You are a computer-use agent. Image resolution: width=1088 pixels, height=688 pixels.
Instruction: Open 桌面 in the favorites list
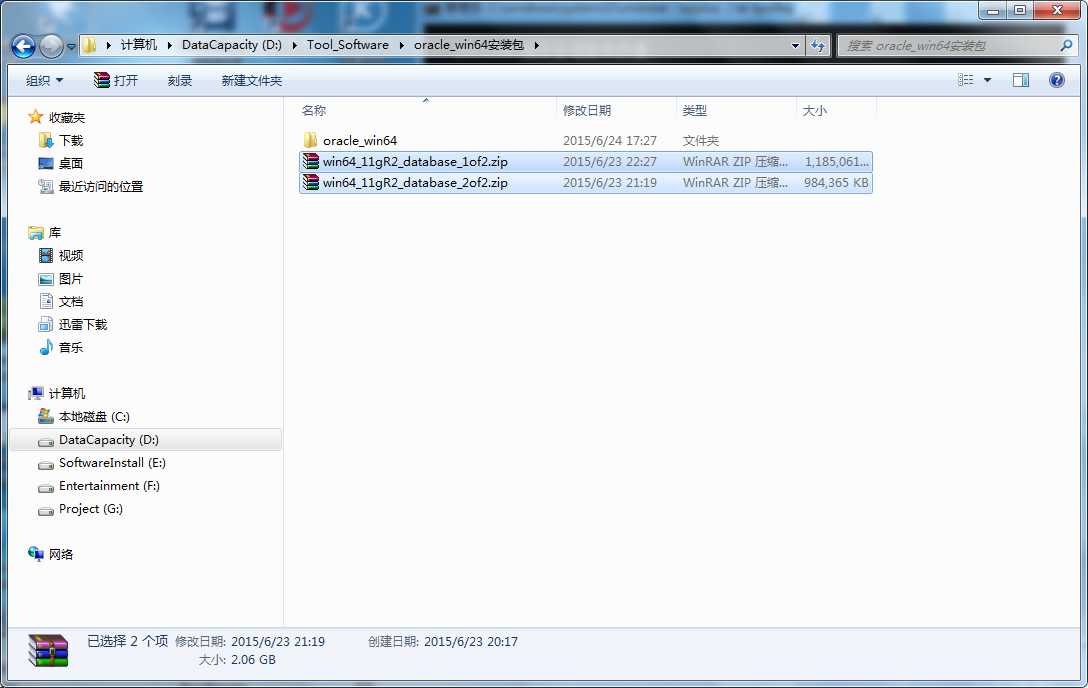click(71, 164)
